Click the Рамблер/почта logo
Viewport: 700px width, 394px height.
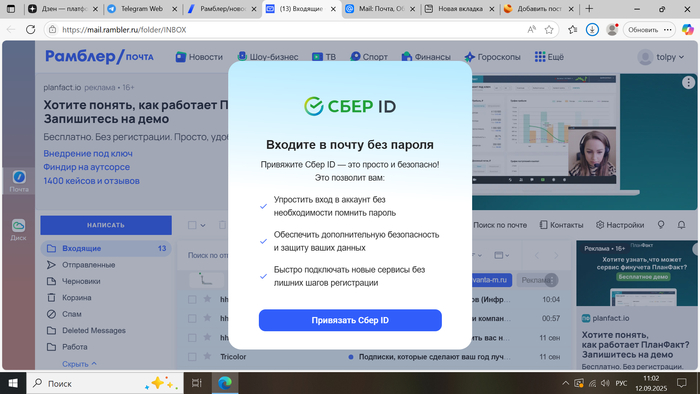click(99, 57)
